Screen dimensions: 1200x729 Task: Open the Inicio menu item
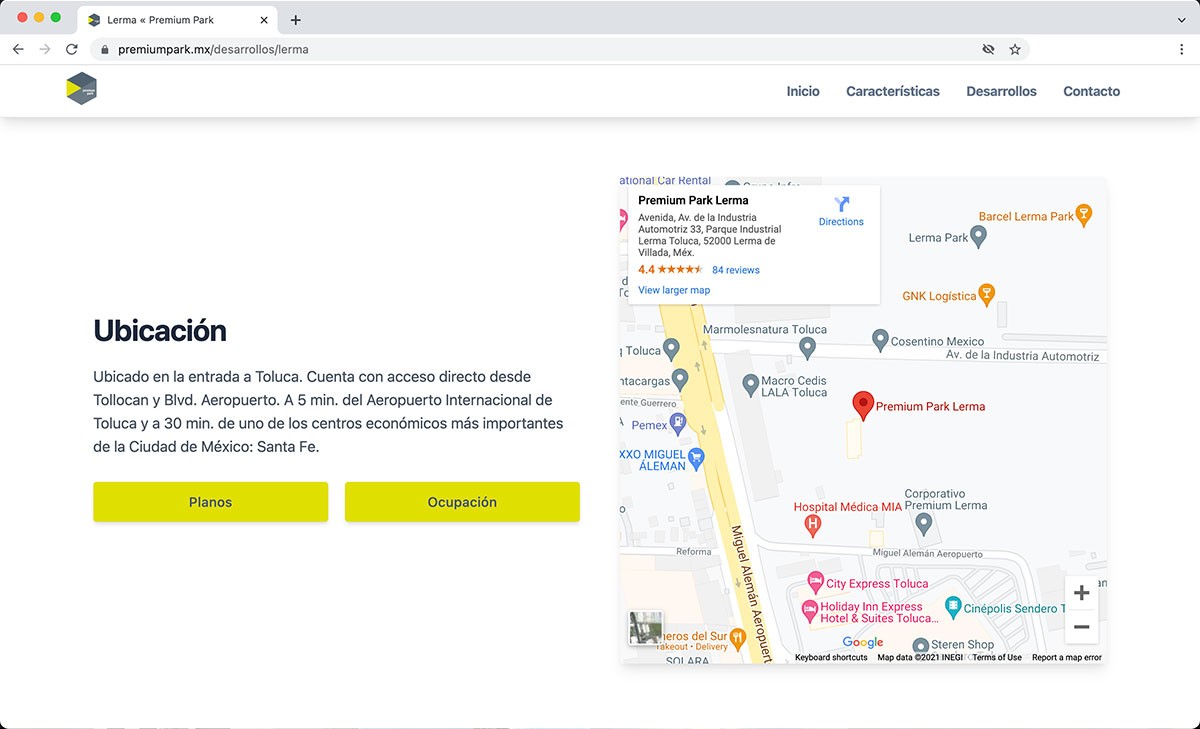[803, 91]
